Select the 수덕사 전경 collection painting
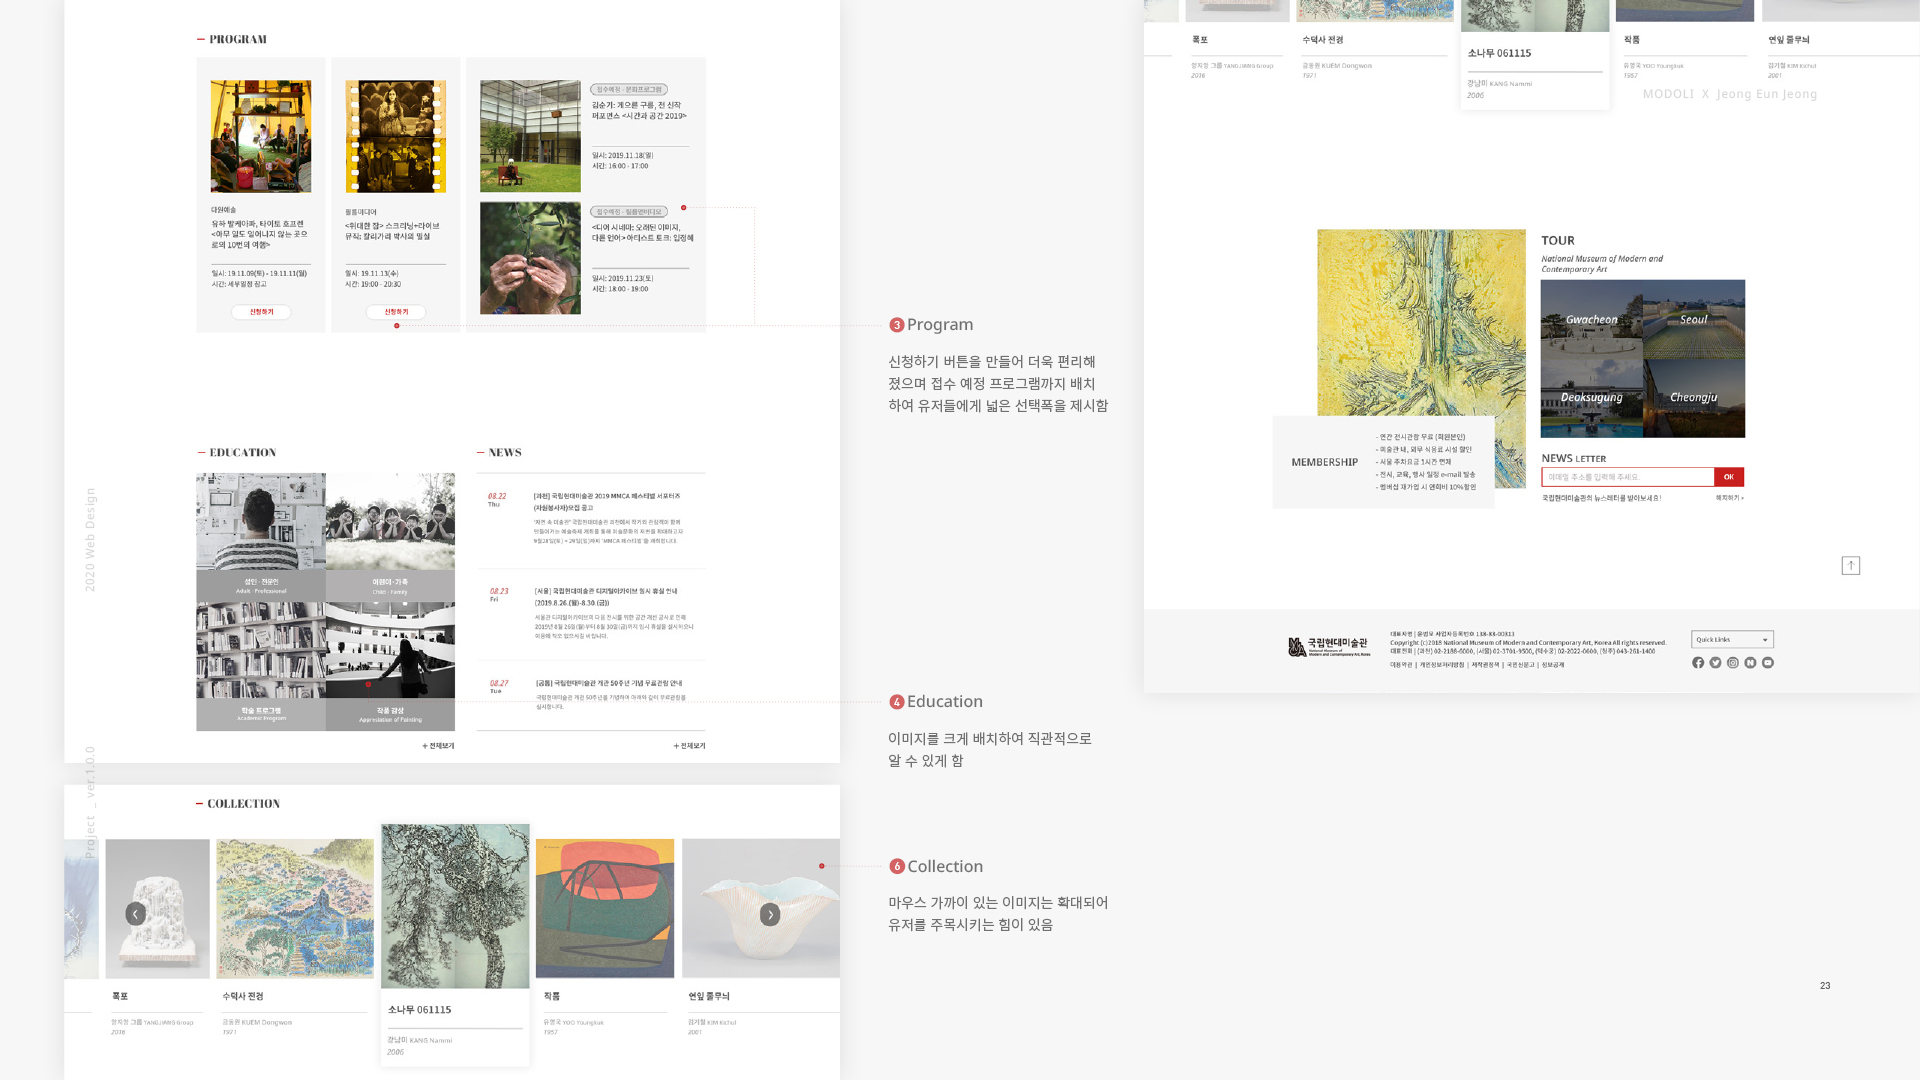 295,908
